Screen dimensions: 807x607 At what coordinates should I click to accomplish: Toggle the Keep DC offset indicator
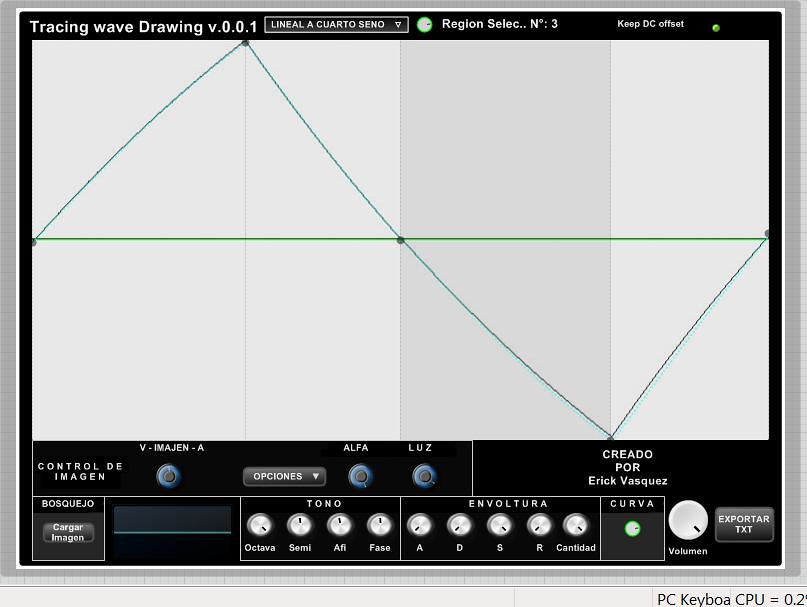[716, 28]
